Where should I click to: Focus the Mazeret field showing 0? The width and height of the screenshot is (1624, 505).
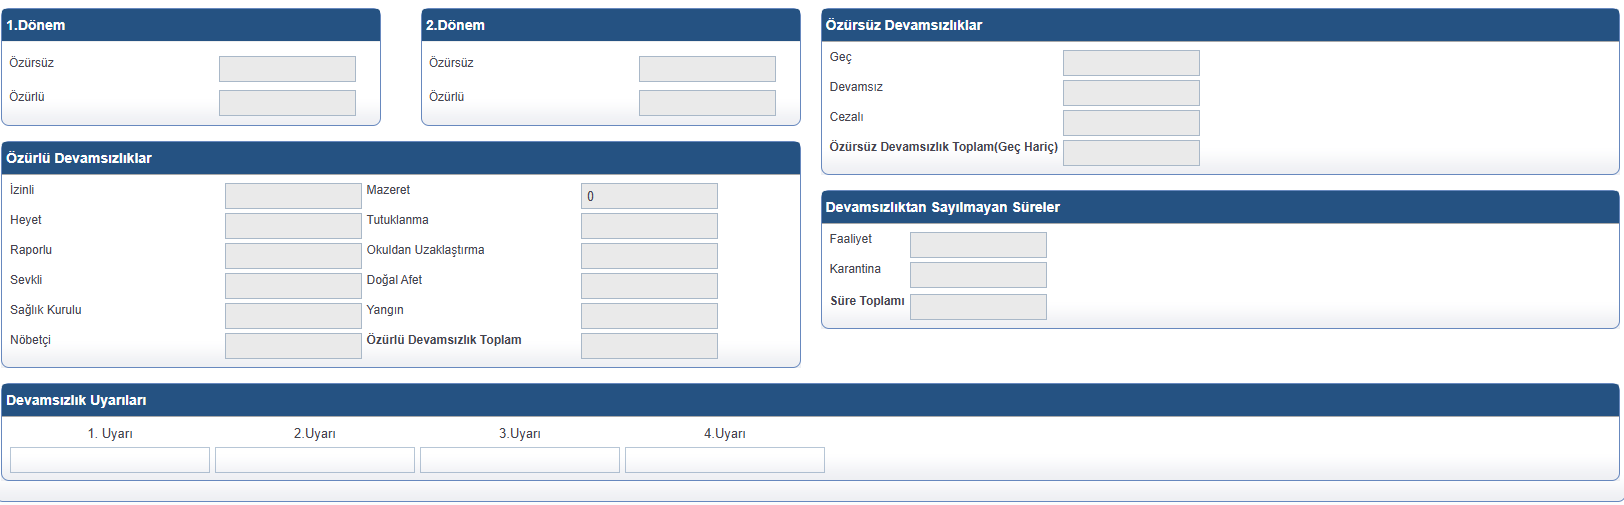(x=649, y=196)
